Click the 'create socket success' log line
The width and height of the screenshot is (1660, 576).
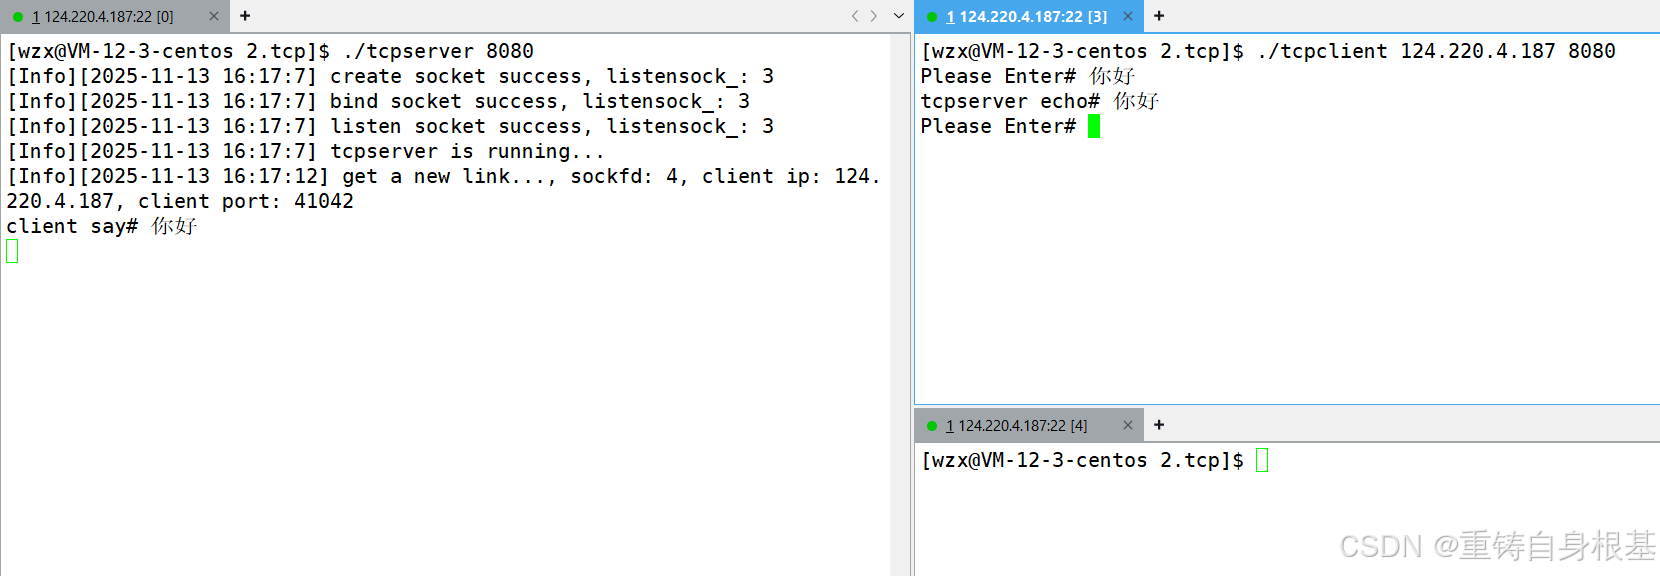tap(390, 76)
